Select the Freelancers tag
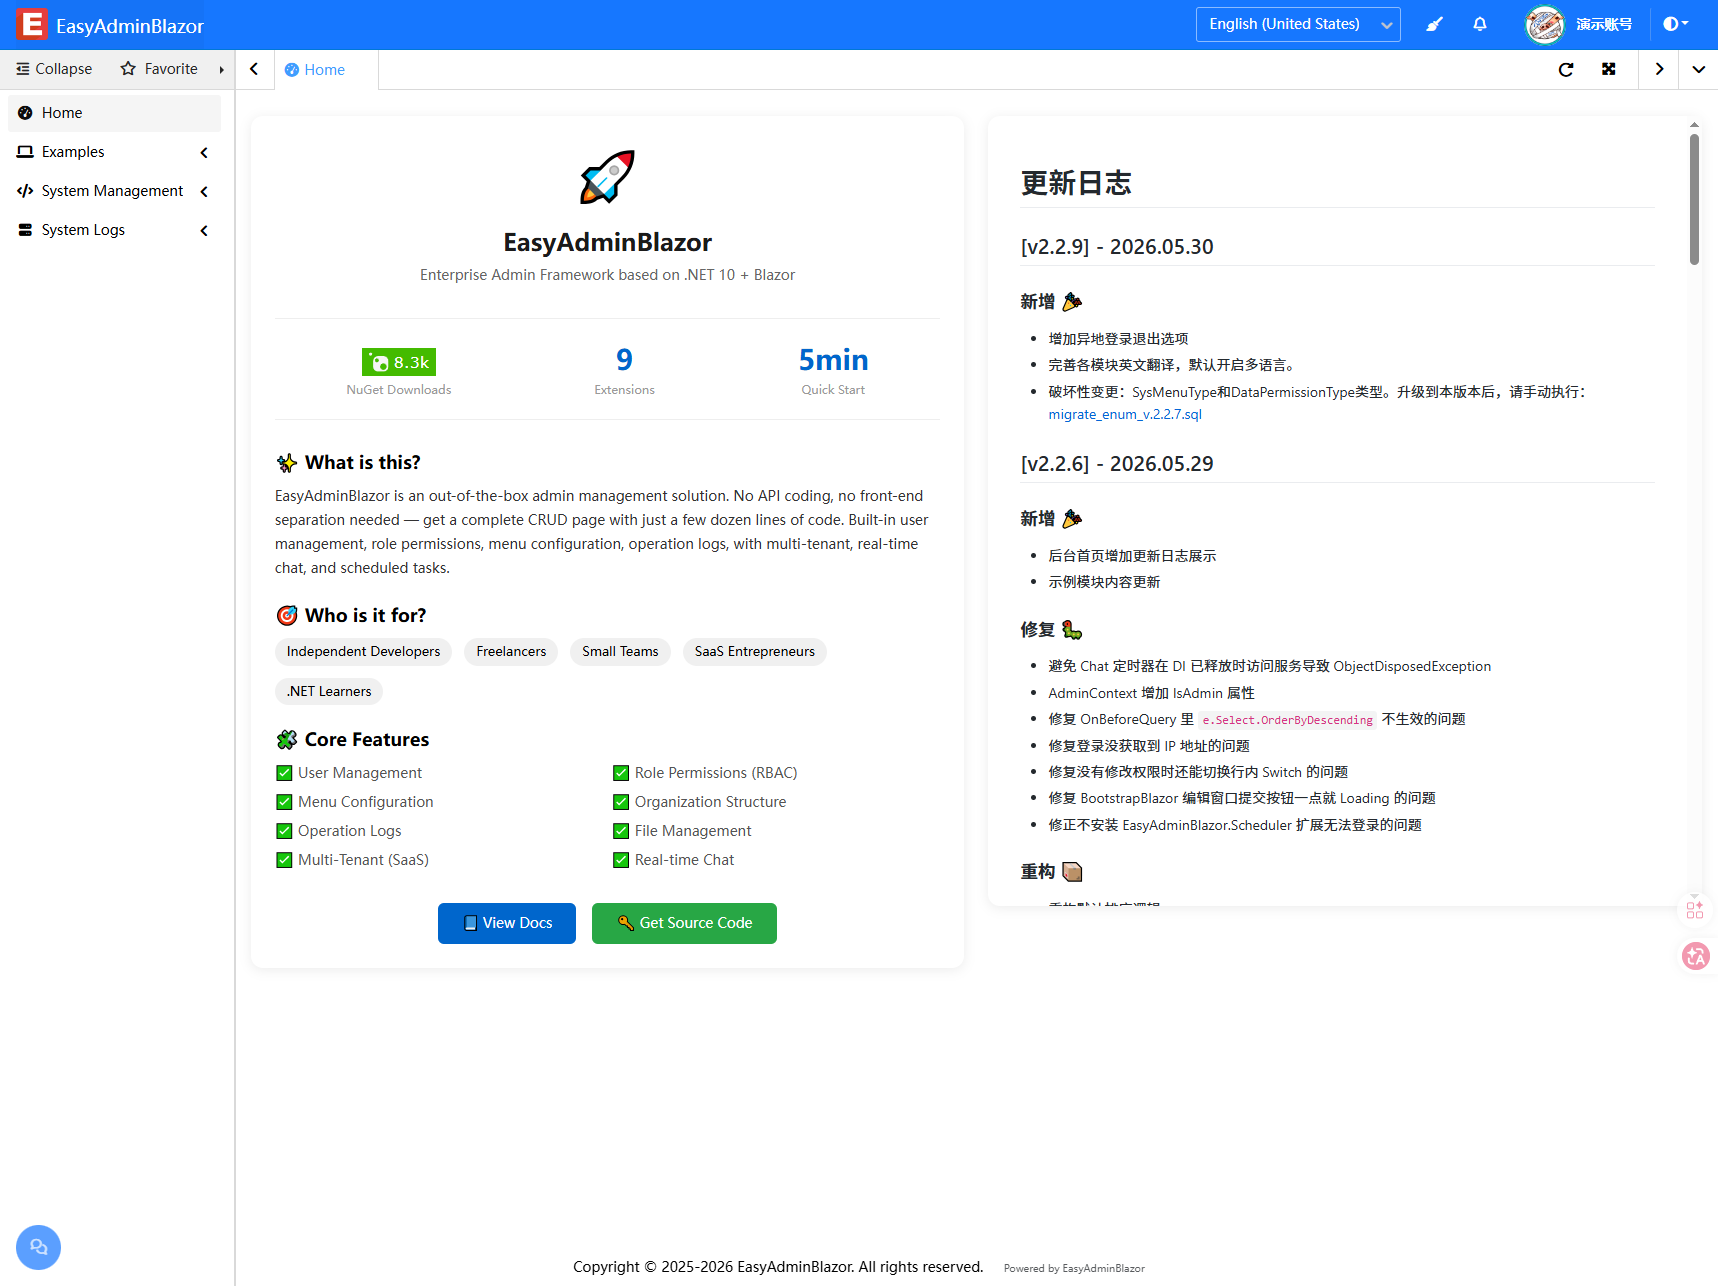The width and height of the screenshot is (1718, 1286). [x=511, y=652]
